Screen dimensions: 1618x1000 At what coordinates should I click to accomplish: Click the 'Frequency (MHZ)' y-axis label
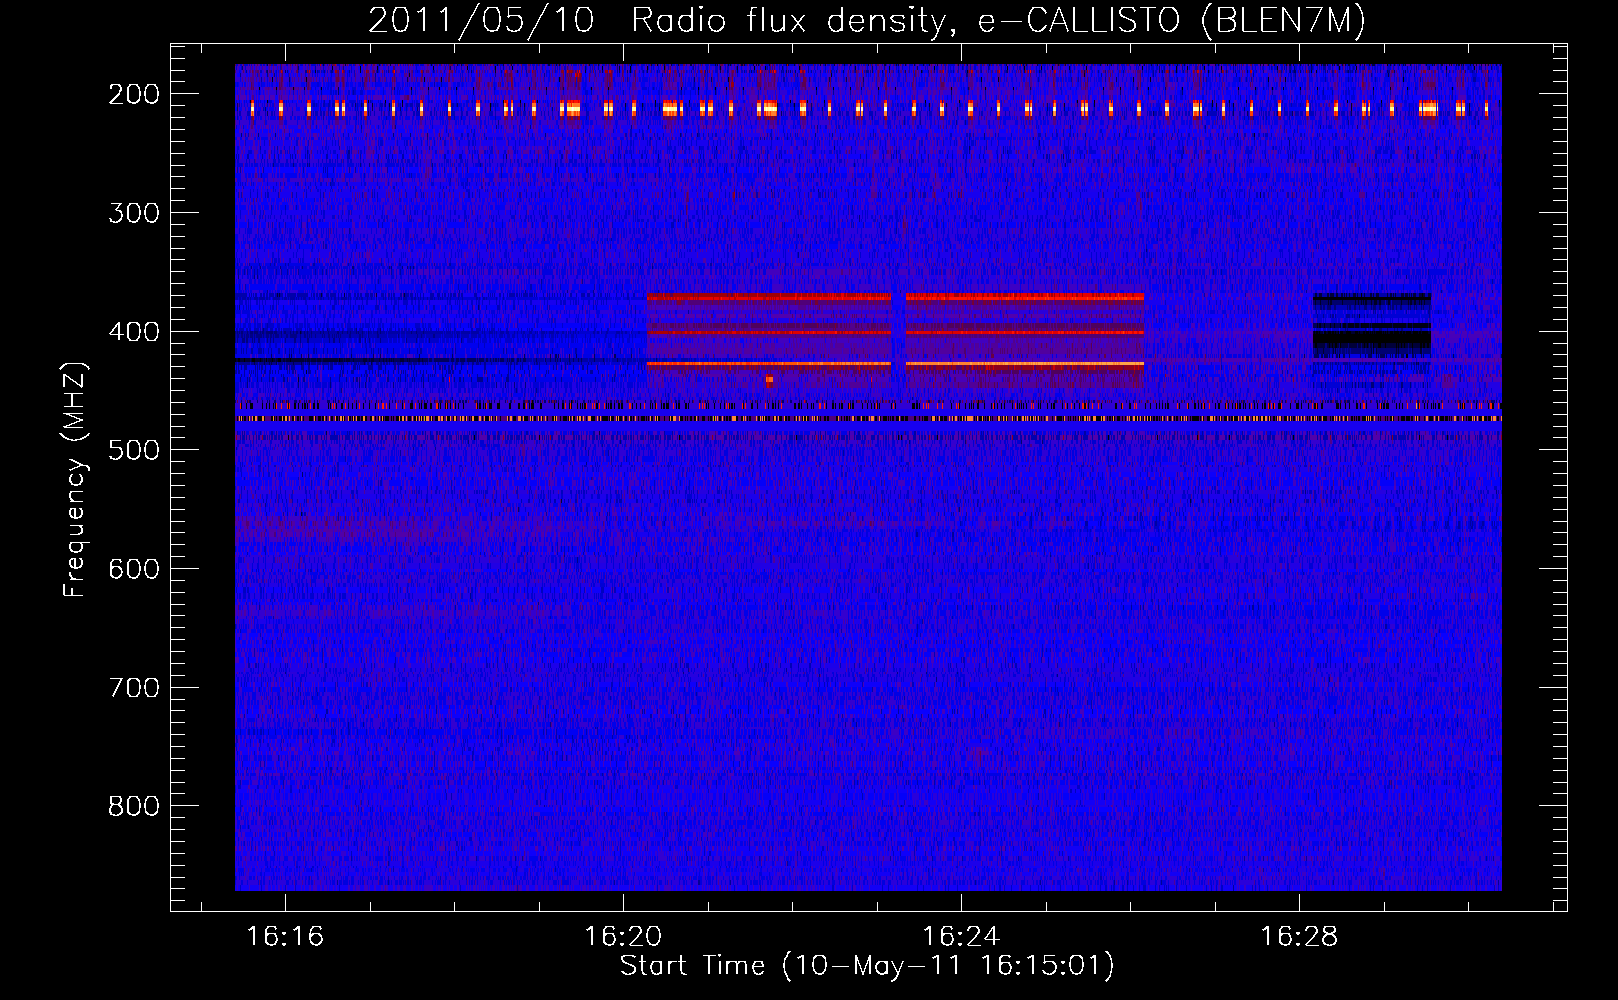pos(75,479)
